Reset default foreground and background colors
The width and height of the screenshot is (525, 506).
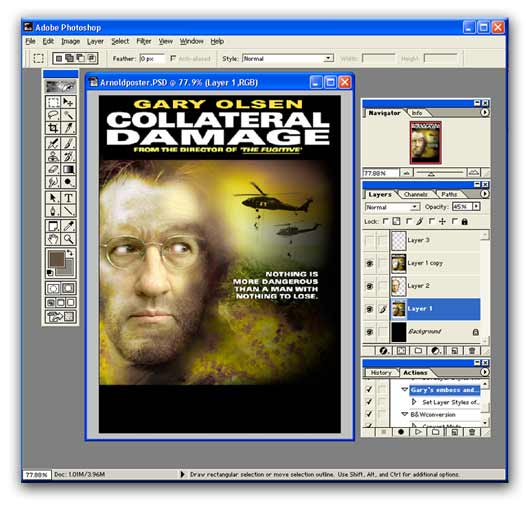point(50,273)
